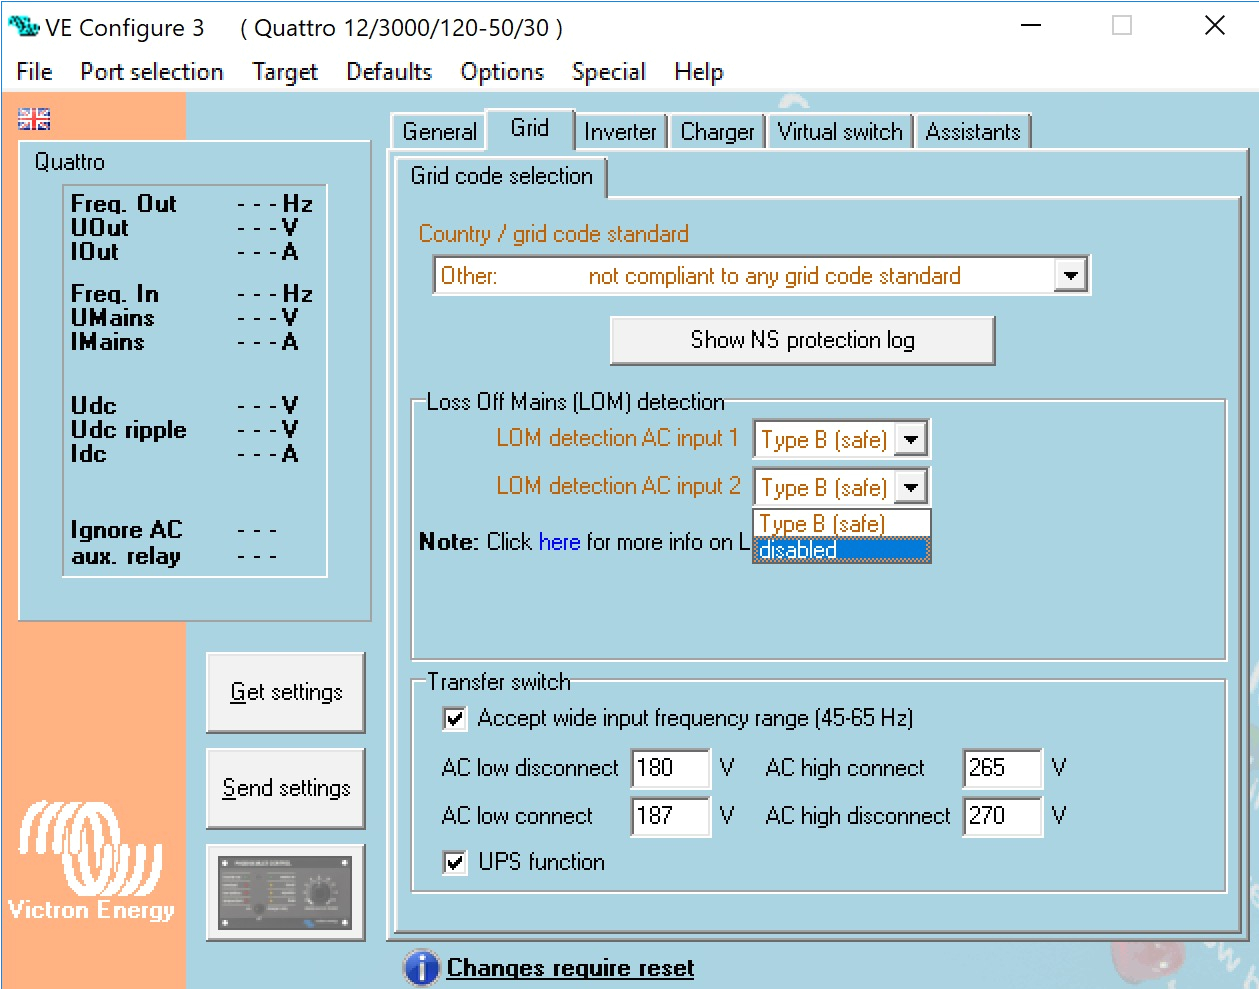Open the Defaults menu

point(388,71)
